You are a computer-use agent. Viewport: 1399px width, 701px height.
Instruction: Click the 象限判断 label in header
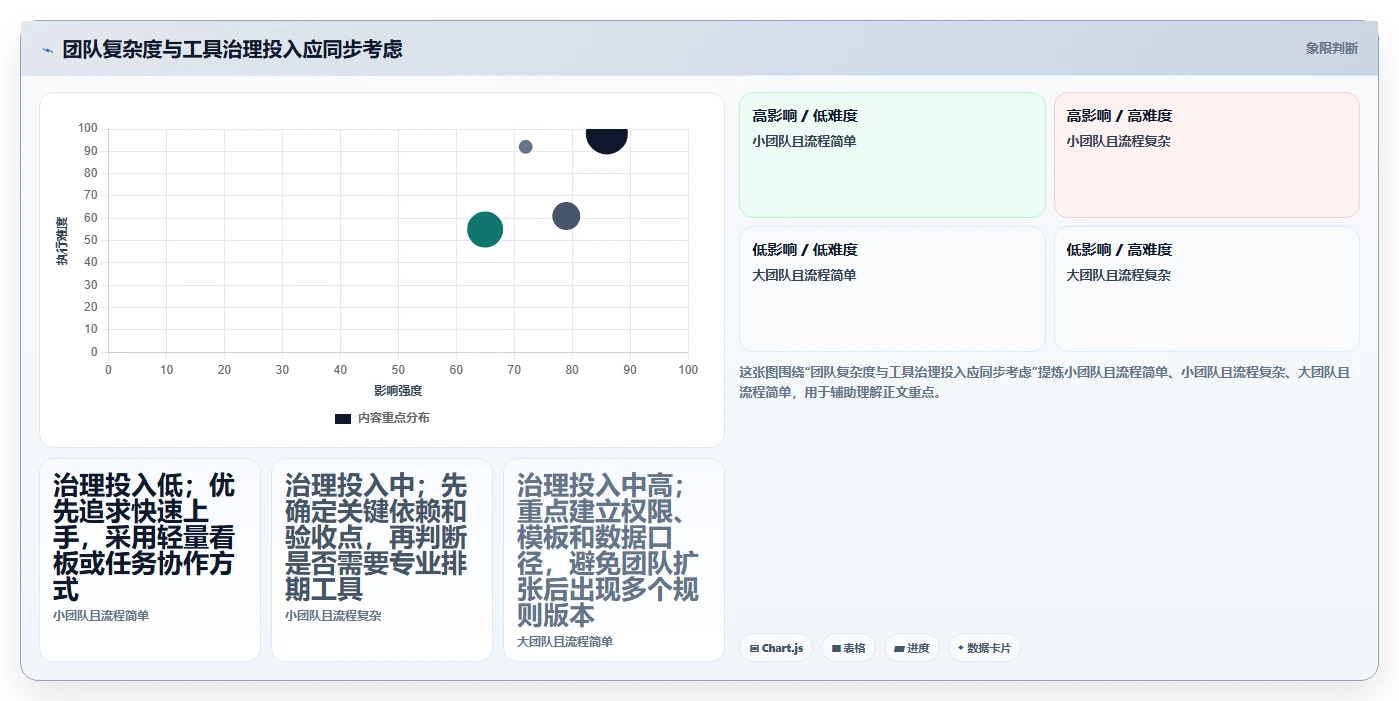pyautogui.click(x=1331, y=48)
